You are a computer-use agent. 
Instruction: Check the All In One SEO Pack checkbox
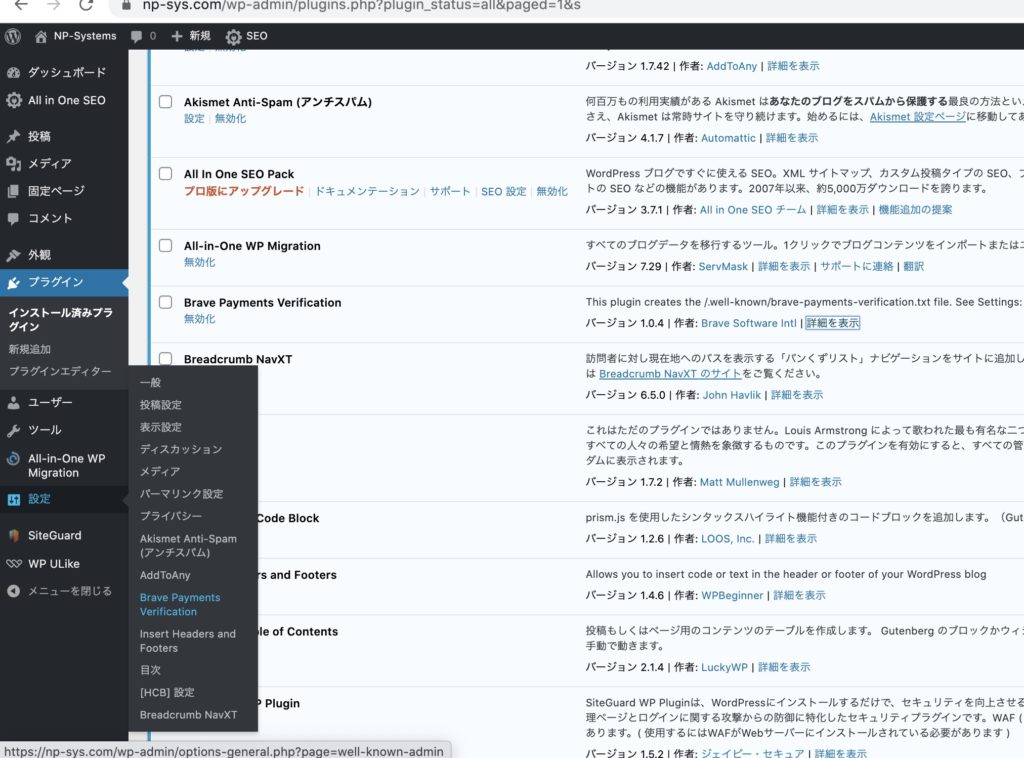coord(166,174)
